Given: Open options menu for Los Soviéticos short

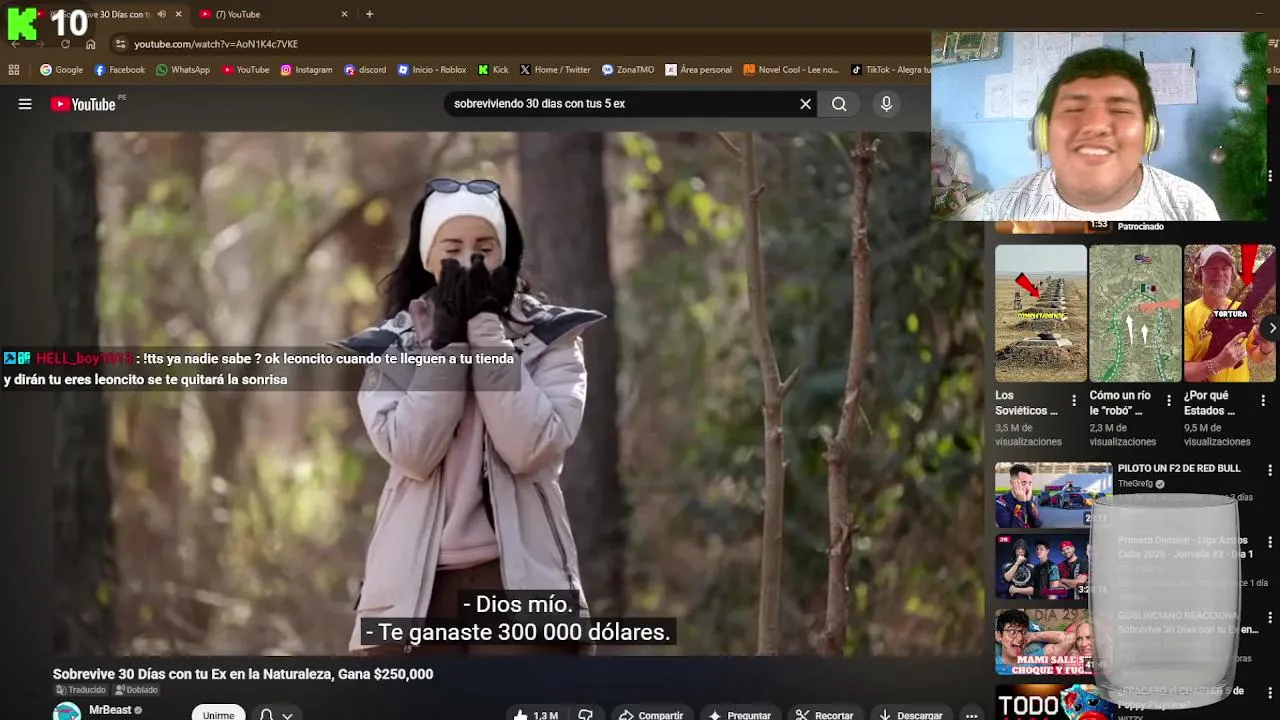Looking at the screenshot, I should pyautogui.click(x=1074, y=400).
